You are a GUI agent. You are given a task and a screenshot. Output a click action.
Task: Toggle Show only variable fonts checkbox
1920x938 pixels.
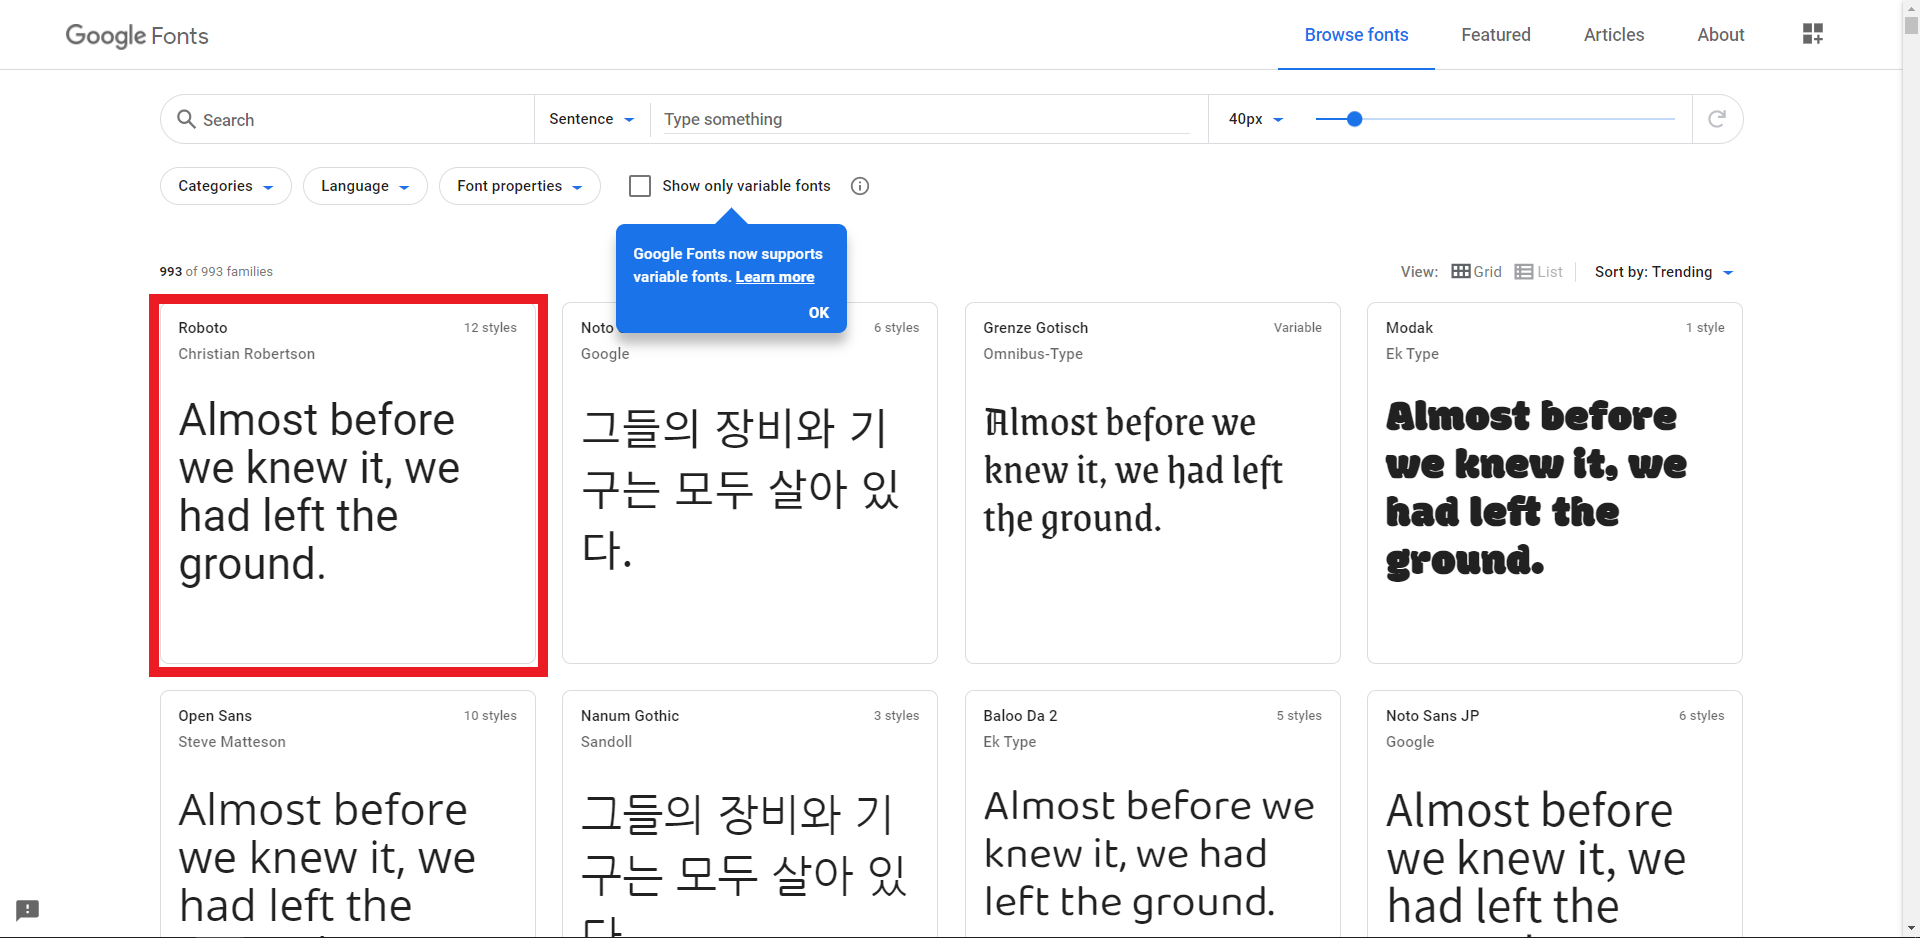click(640, 186)
